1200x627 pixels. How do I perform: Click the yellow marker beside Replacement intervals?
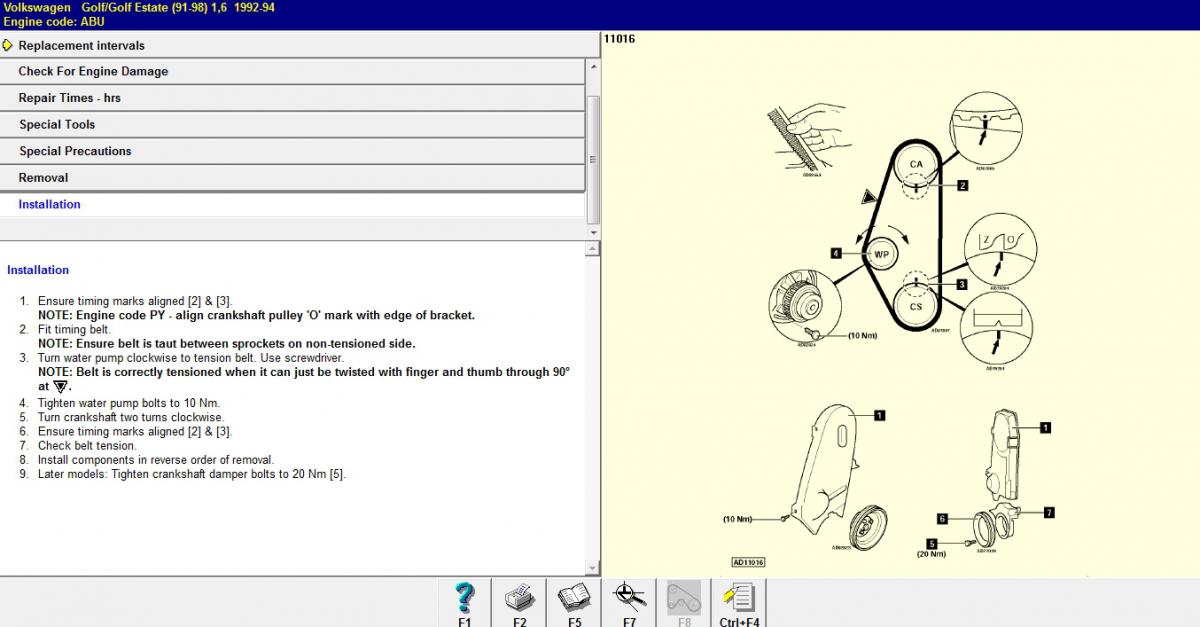(x=8, y=45)
